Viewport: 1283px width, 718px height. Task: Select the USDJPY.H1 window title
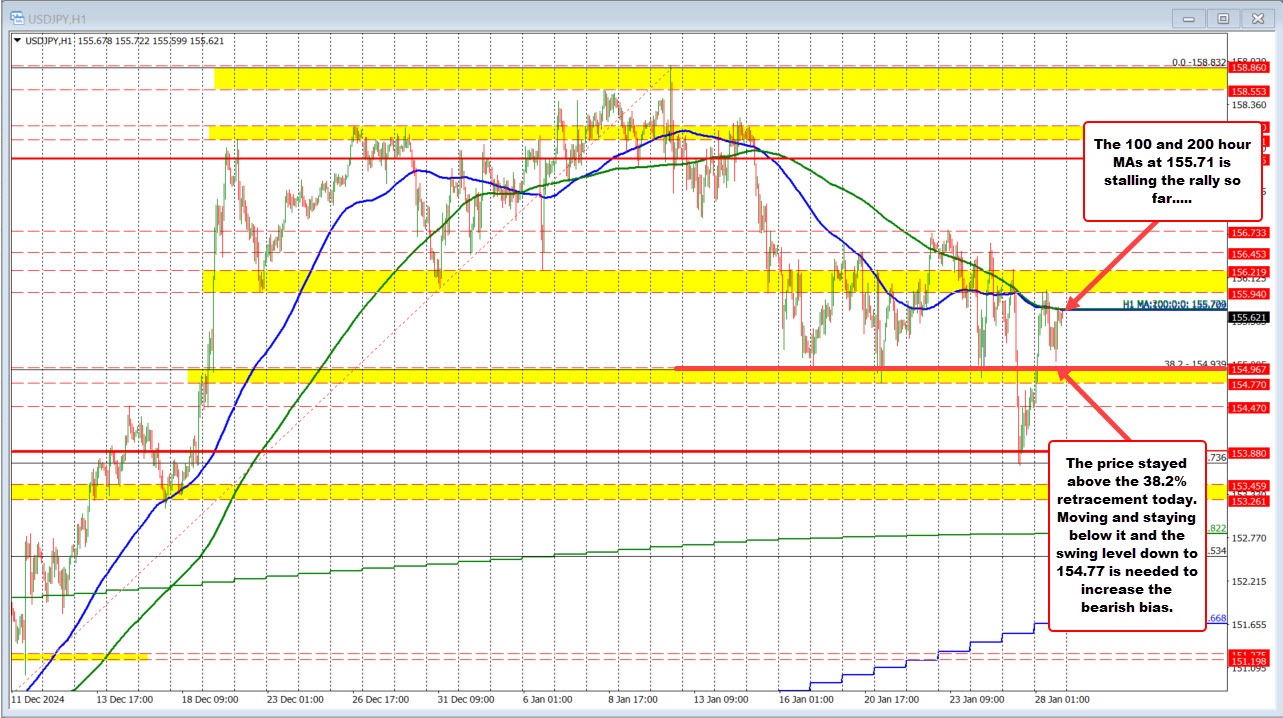pyautogui.click(x=55, y=17)
